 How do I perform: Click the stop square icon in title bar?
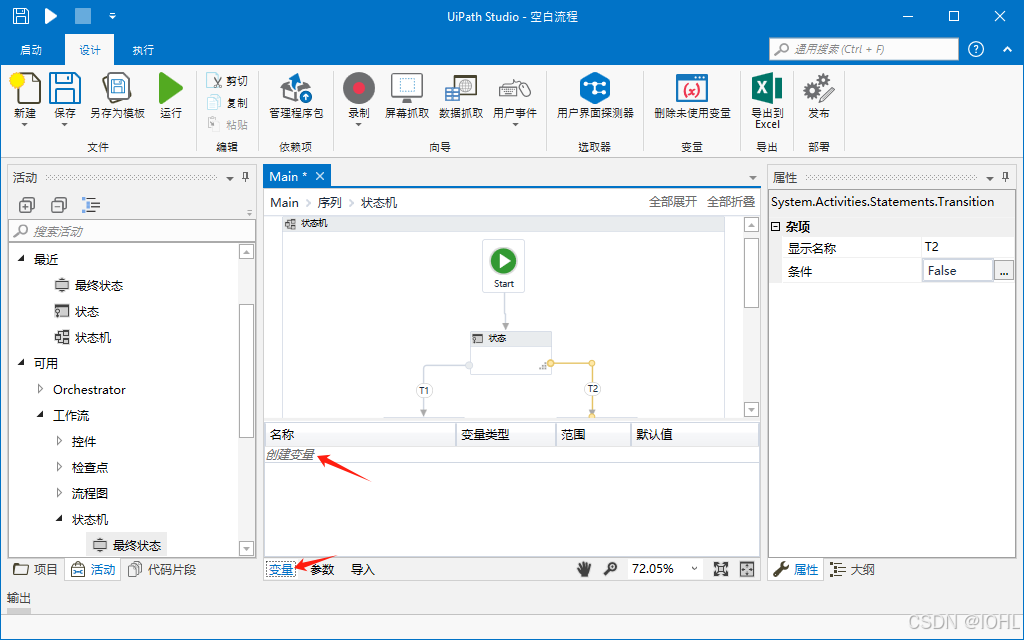pyautogui.click(x=83, y=16)
